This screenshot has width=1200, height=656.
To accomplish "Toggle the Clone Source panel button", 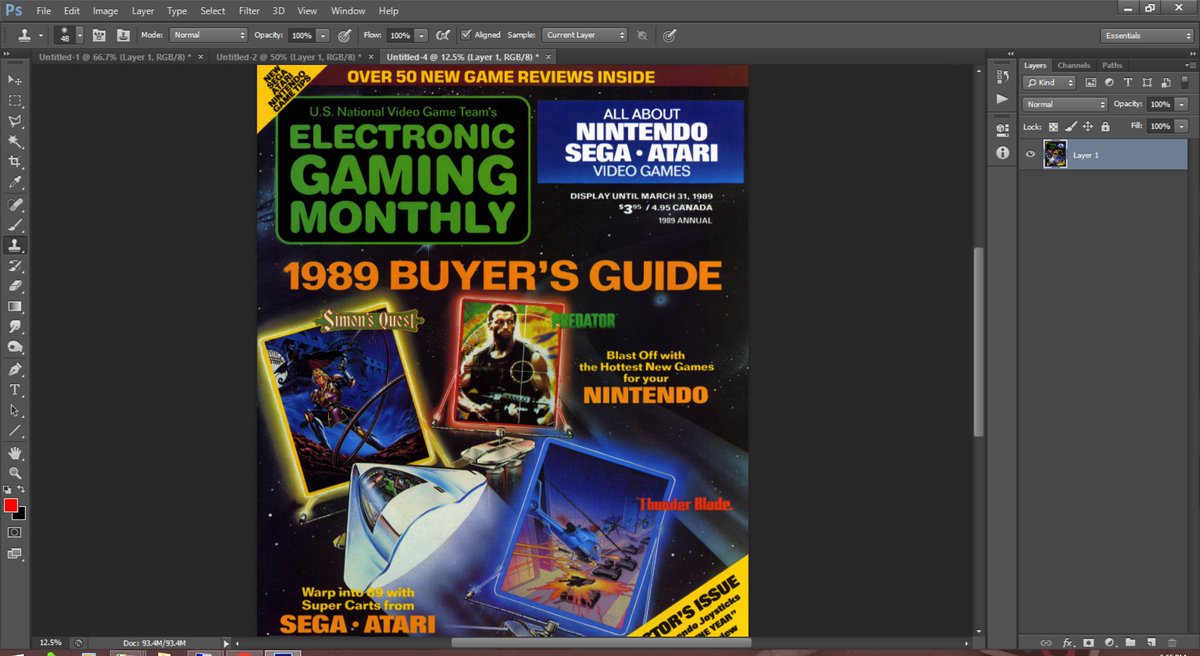I will point(122,35).
